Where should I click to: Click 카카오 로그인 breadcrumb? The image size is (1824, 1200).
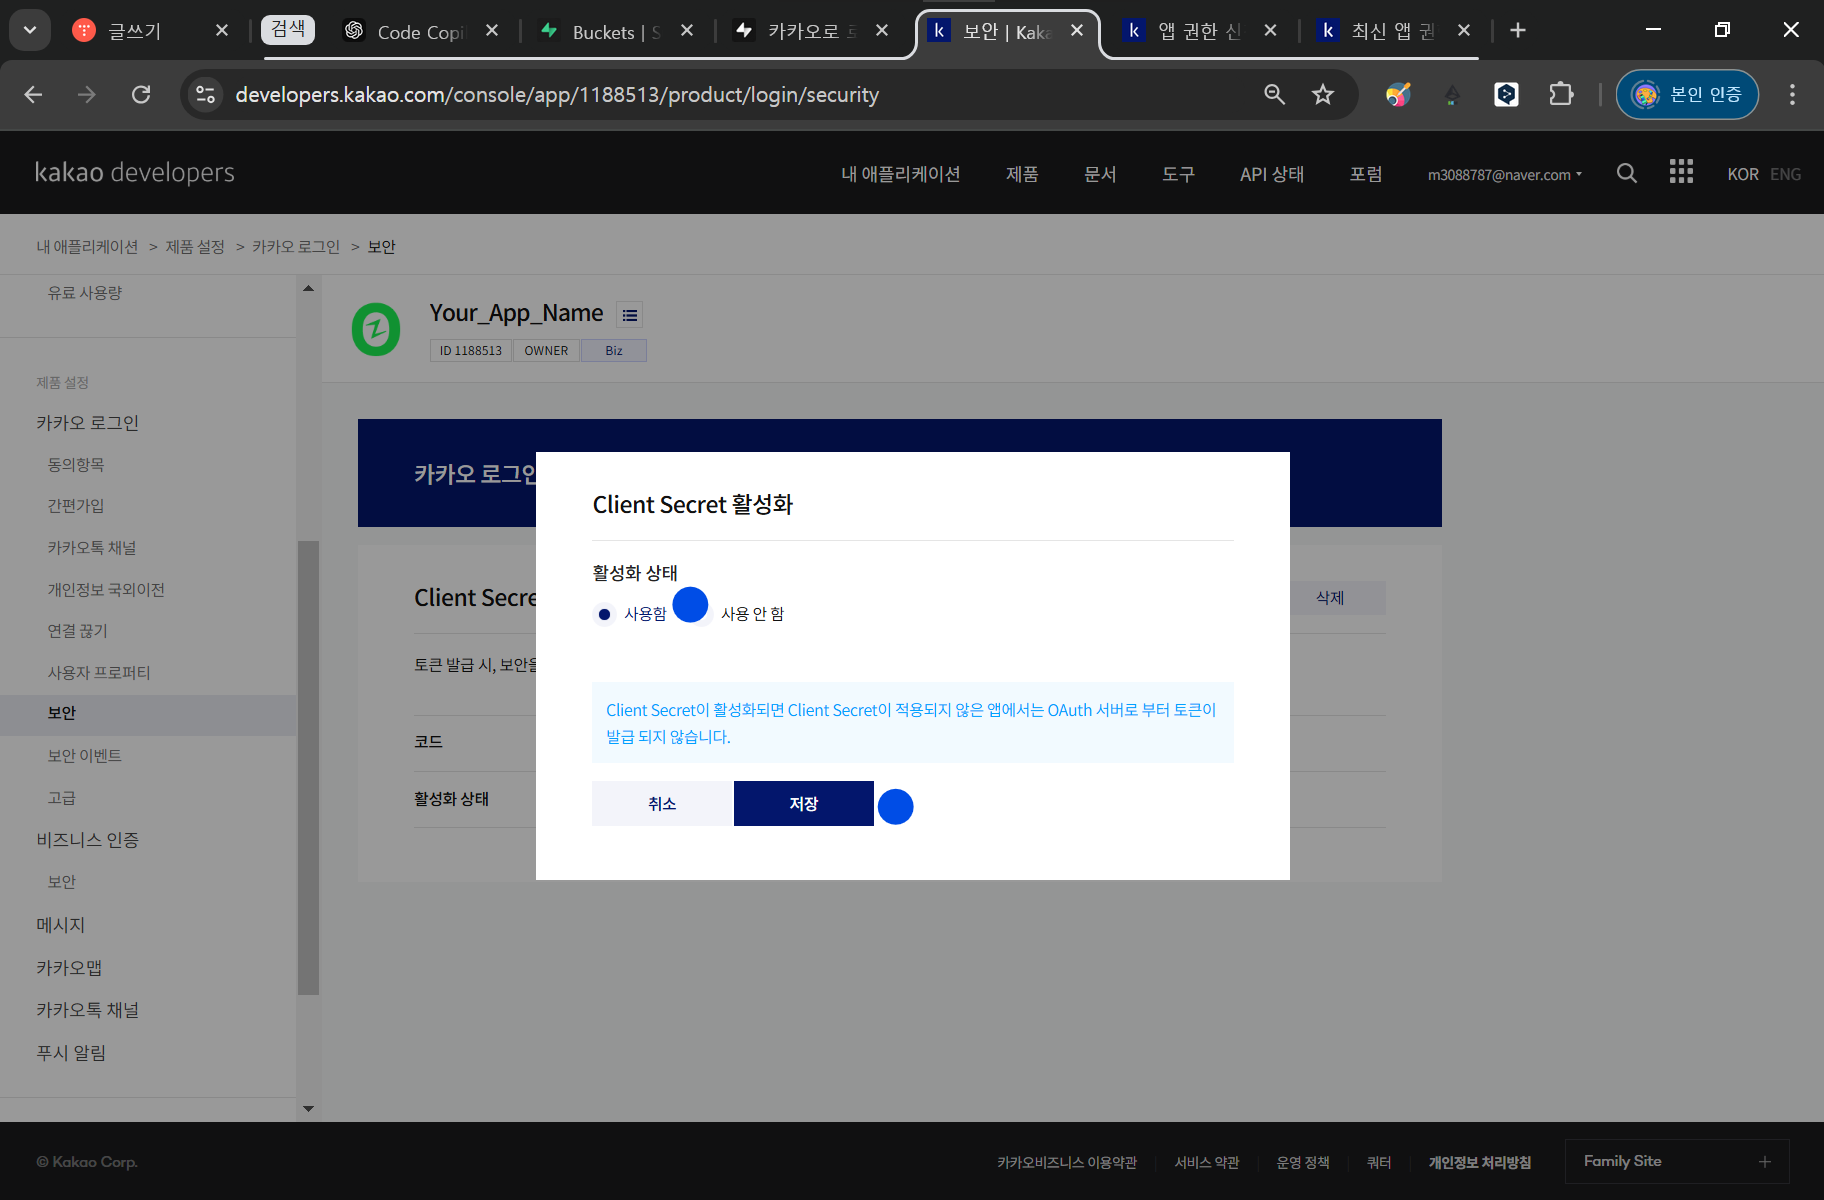pos(296,247)
